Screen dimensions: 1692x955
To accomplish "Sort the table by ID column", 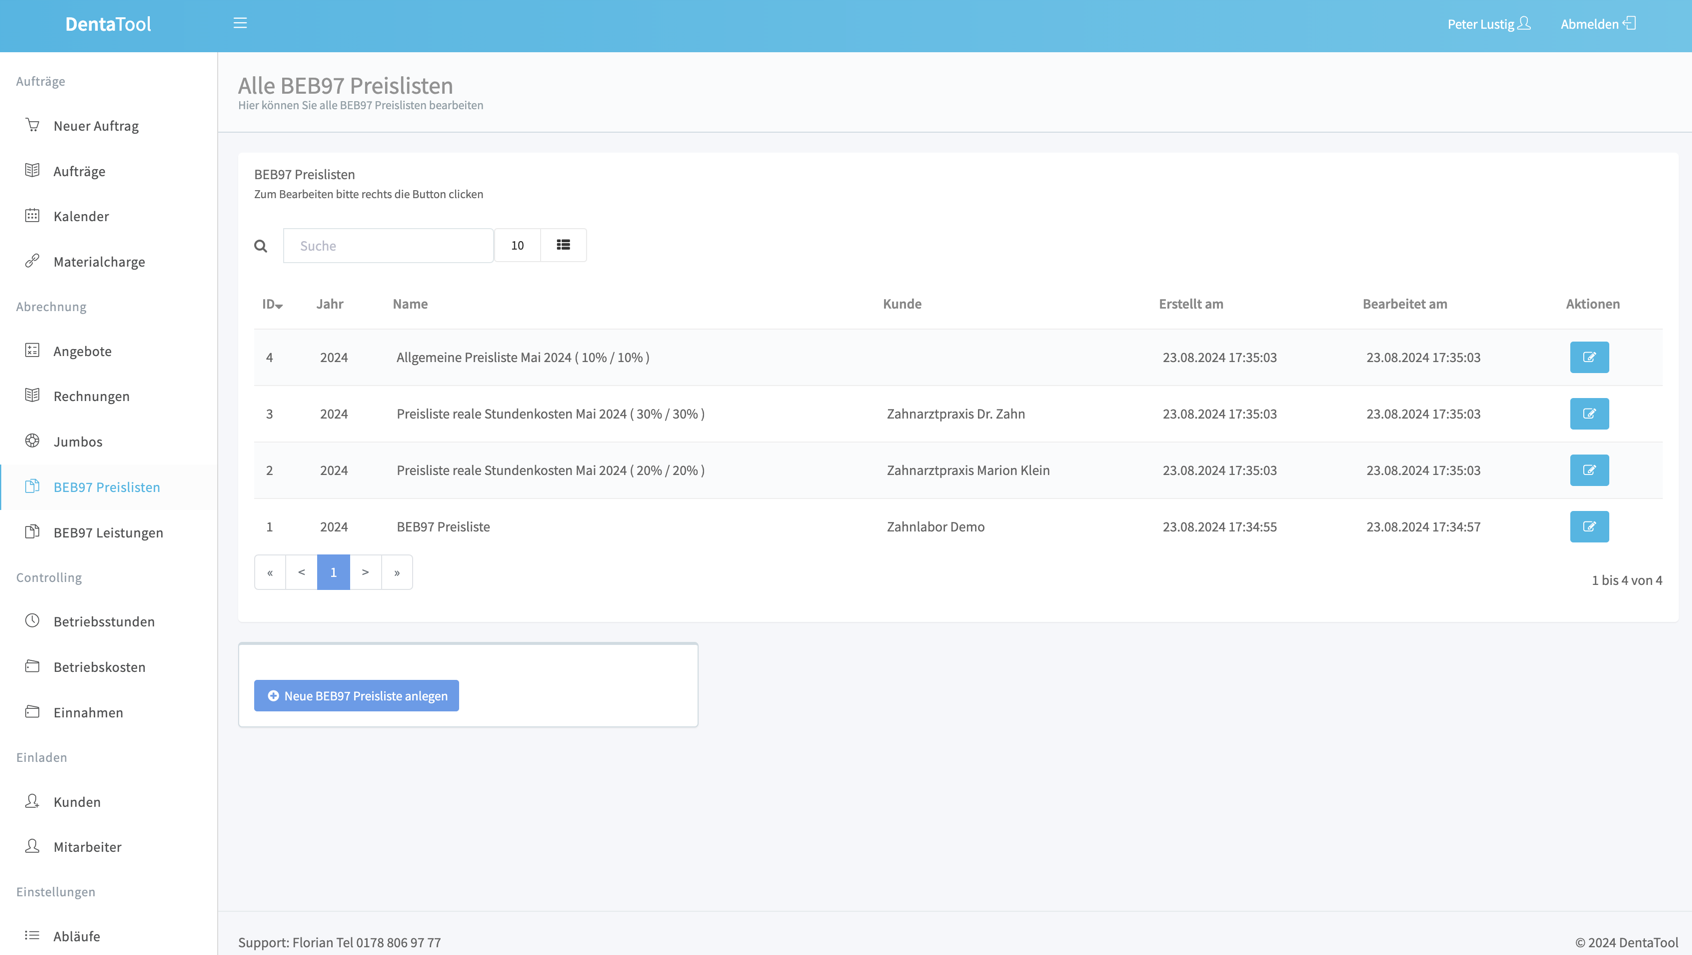I will coord(271,304).
